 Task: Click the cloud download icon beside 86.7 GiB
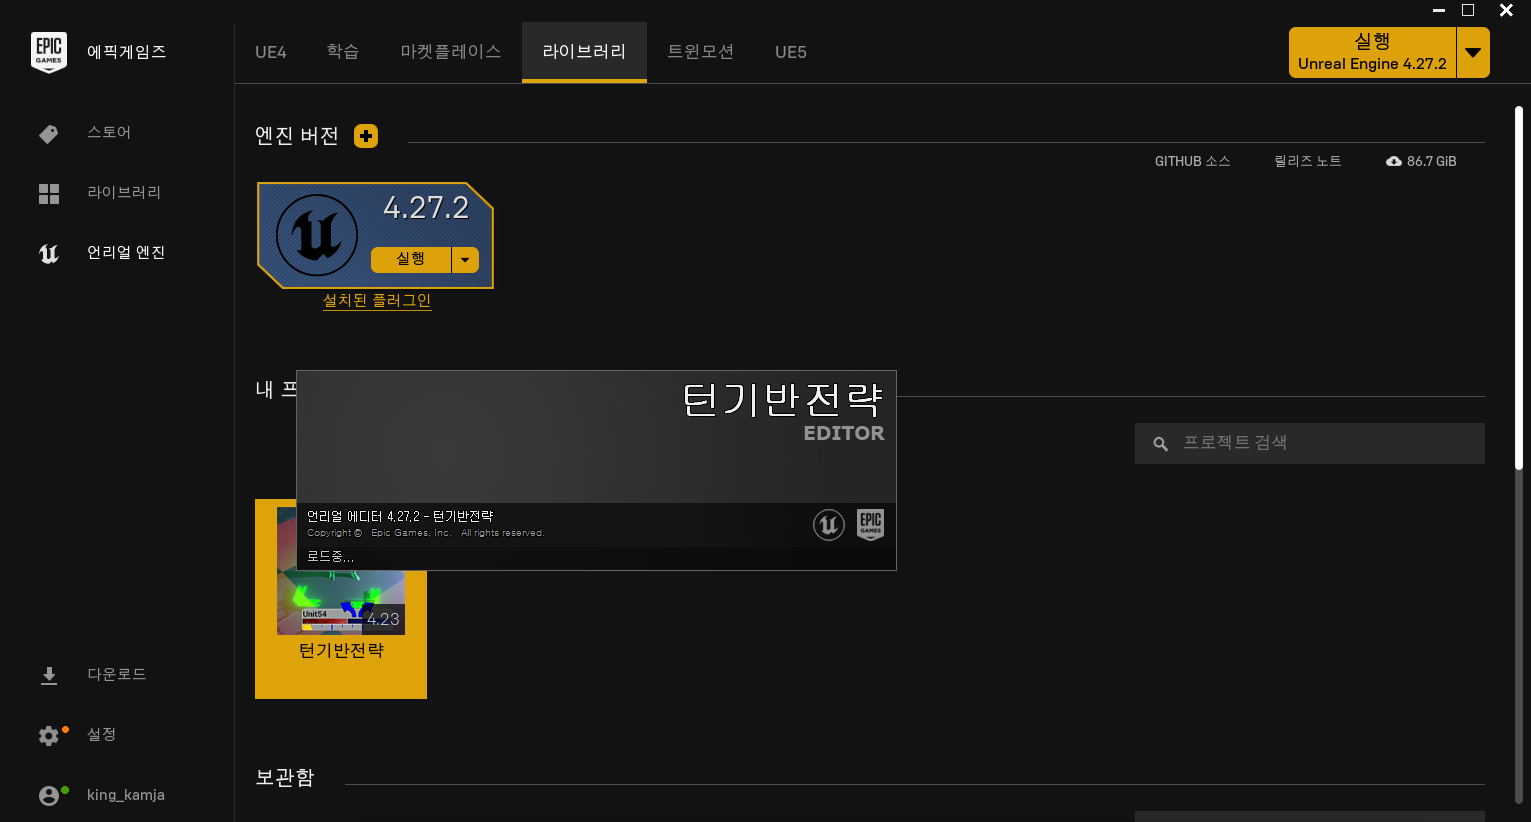pyautogui.click(x=1394, y=161)
